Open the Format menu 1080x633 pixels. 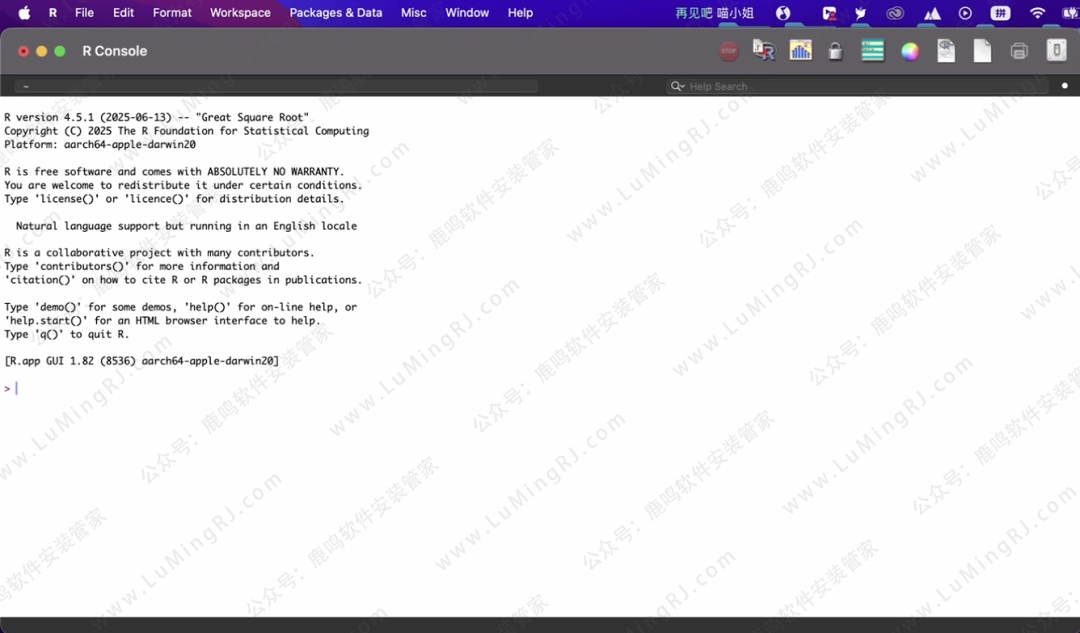point(172,13)
